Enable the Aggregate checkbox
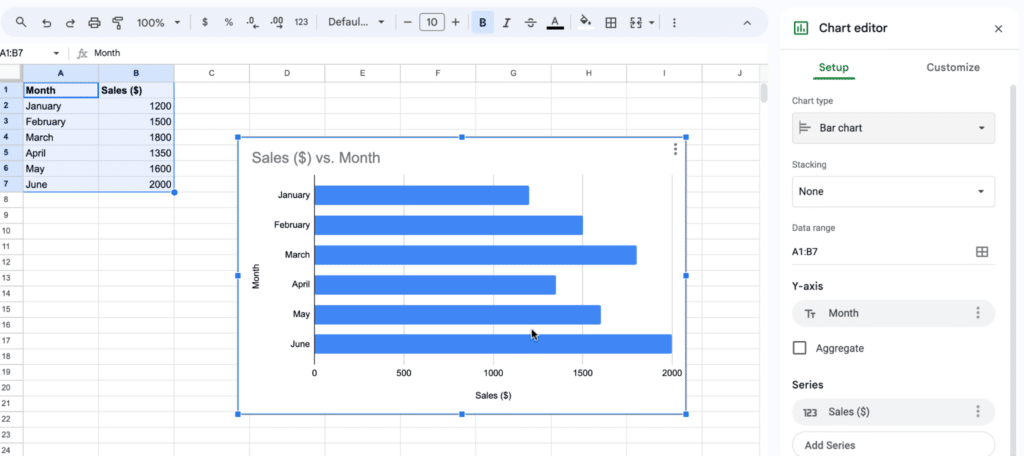The width and height of the screenshot is (1024, 457). click(x=799, y=348)
